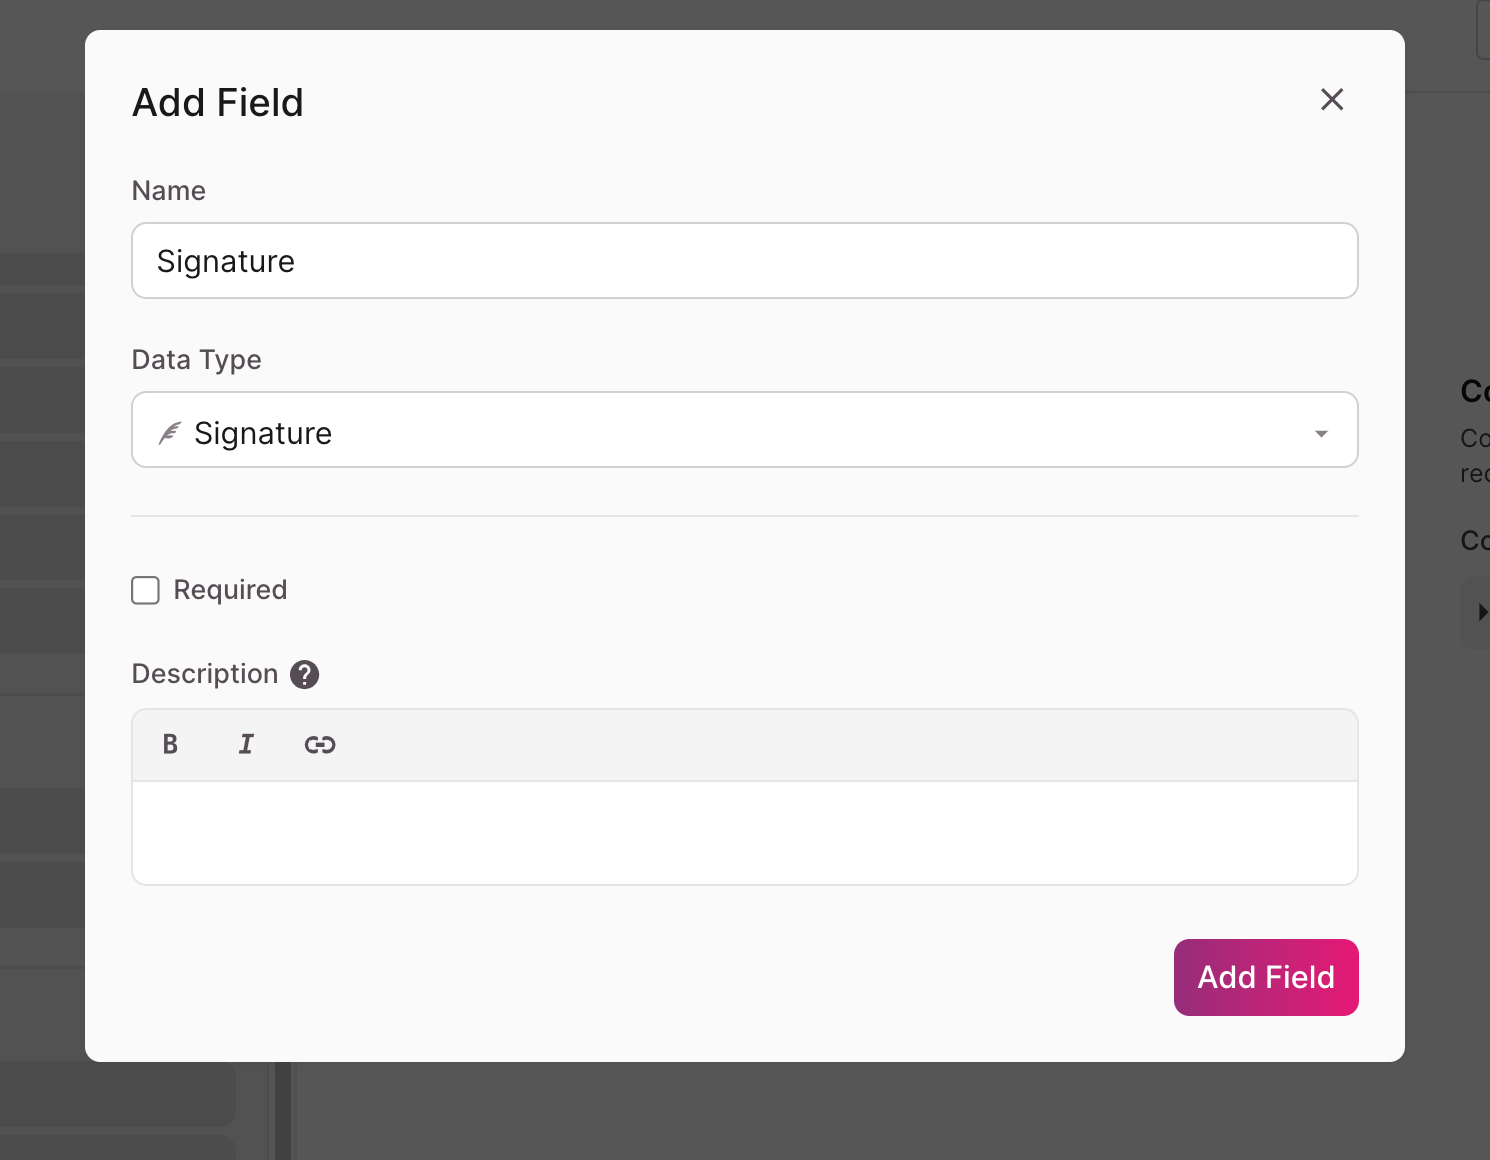Screen dimensions: 1490x1160
Task: Click empty area of Description toolbar
Action: [850, 745]
